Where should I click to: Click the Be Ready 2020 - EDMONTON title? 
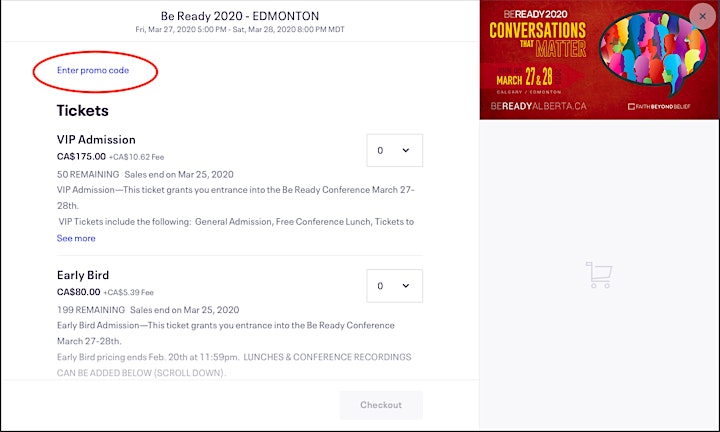(x=240, y=16)
